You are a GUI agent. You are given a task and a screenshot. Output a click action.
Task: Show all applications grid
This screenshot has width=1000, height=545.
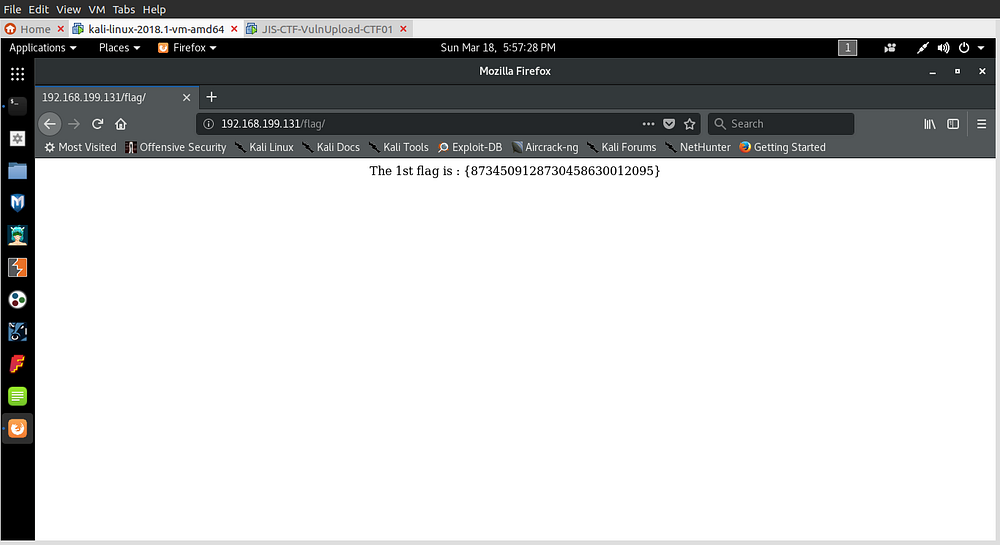17,74
